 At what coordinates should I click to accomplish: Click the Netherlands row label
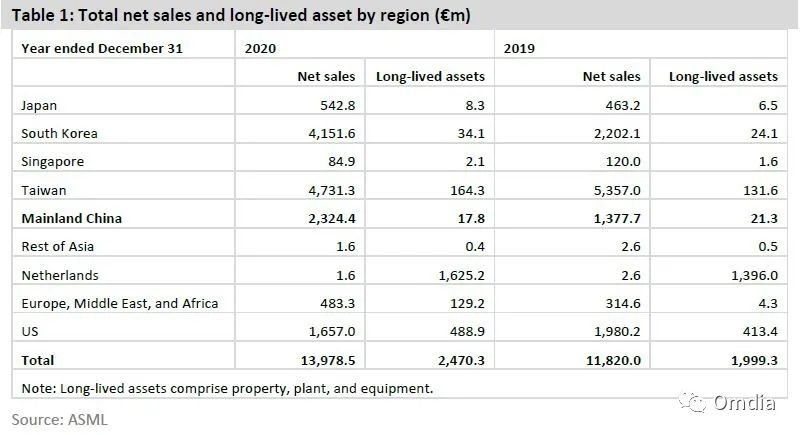60,274
